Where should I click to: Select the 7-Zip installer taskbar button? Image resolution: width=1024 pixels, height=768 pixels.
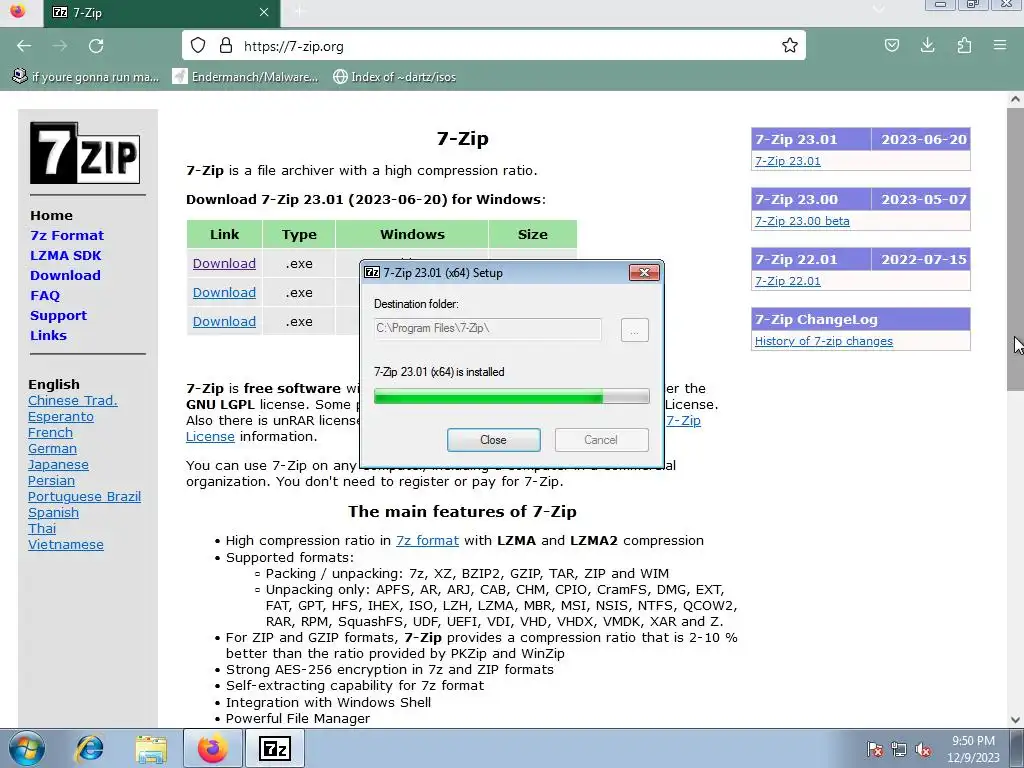tap(275, 748)
